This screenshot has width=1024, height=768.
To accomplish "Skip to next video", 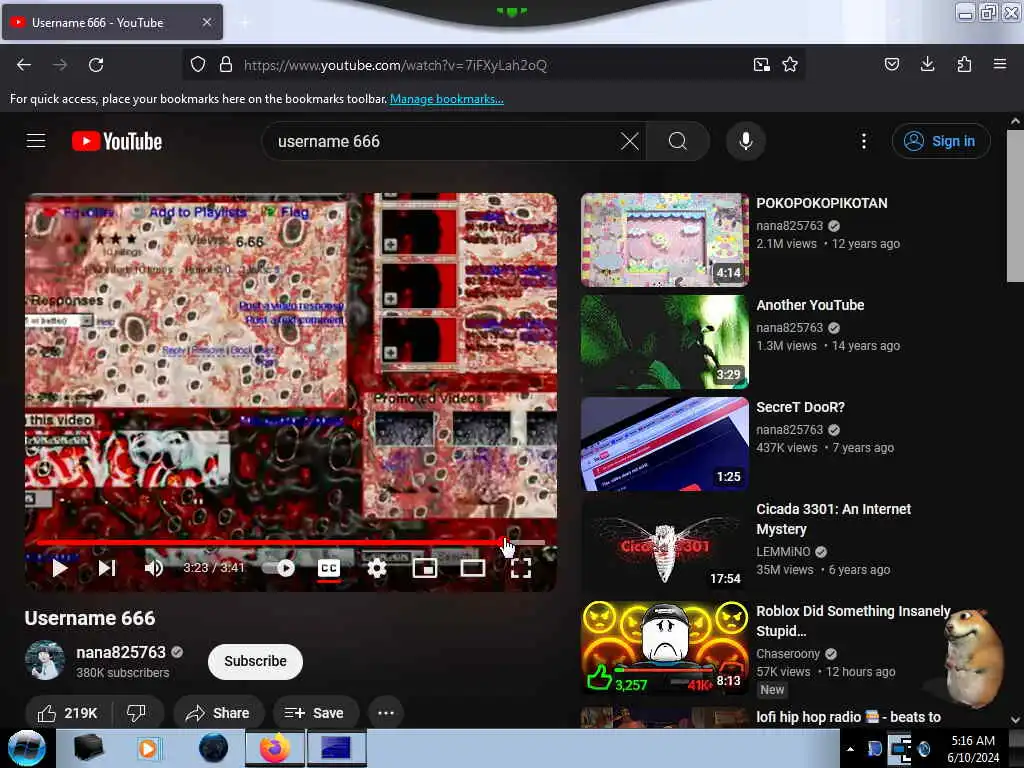I will tap(107, 568).
